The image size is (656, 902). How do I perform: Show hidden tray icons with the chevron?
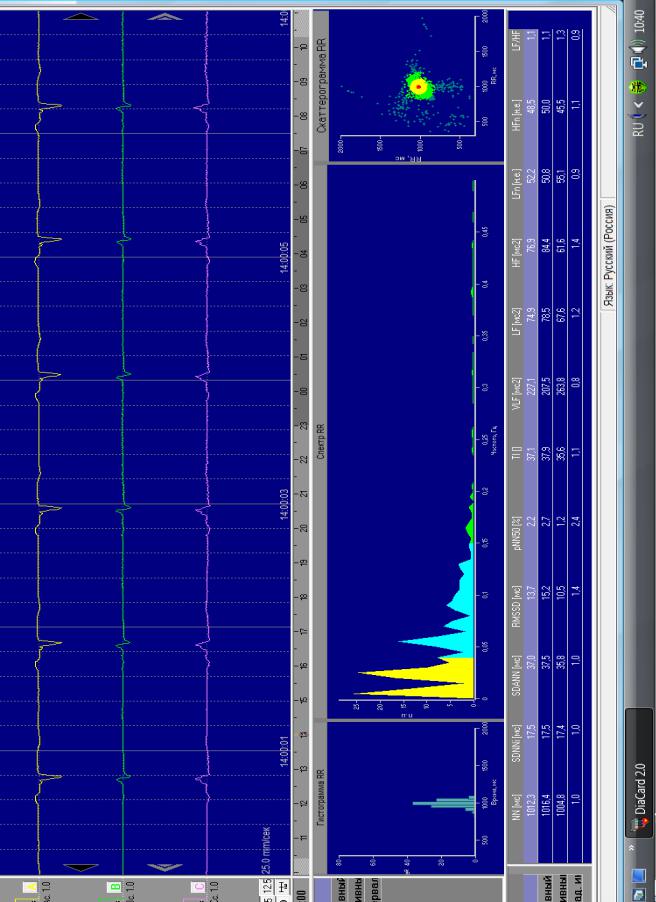pos(638,105)
